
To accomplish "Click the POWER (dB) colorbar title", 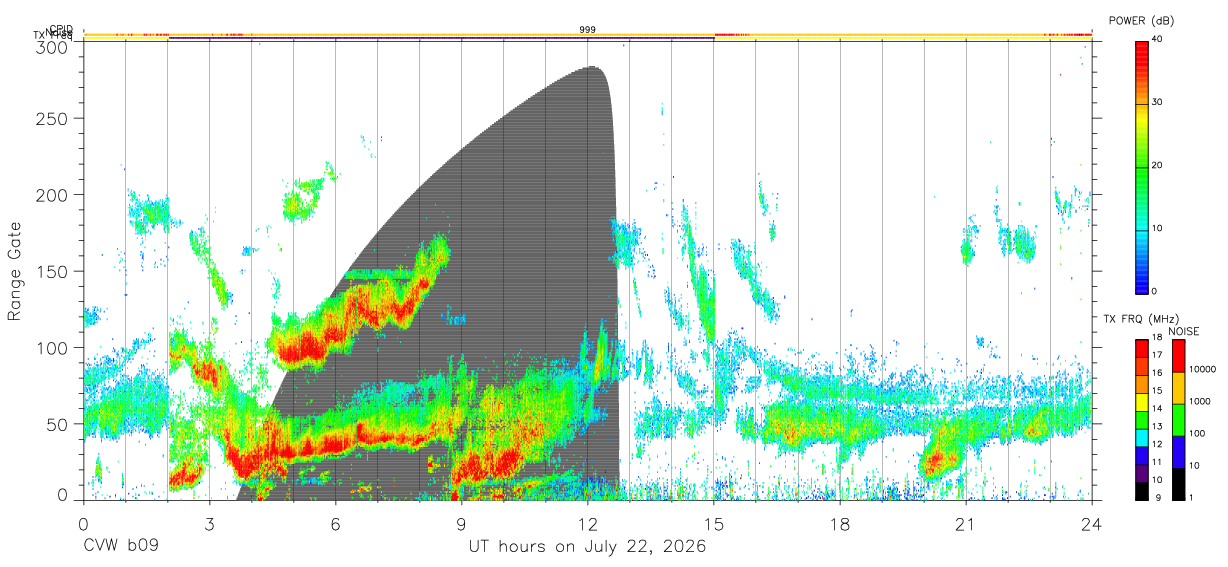I will point(1142,21).
